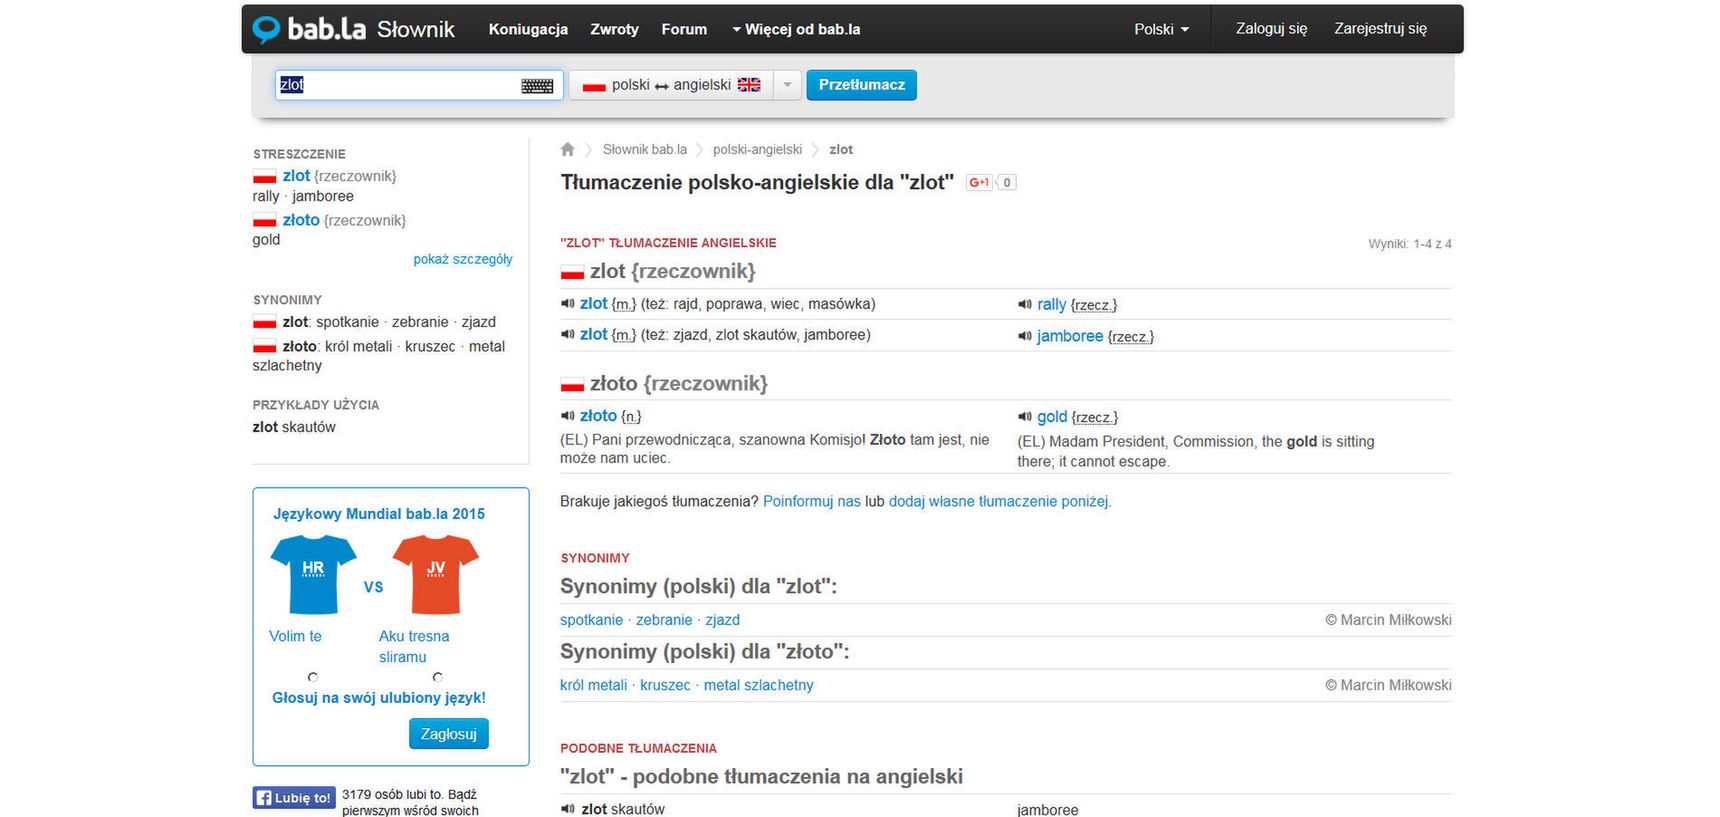Viewport: 1720px width, 817px height.
Task: Click 'pokaż szczegóły' link
Action: (x=463, y=259)
